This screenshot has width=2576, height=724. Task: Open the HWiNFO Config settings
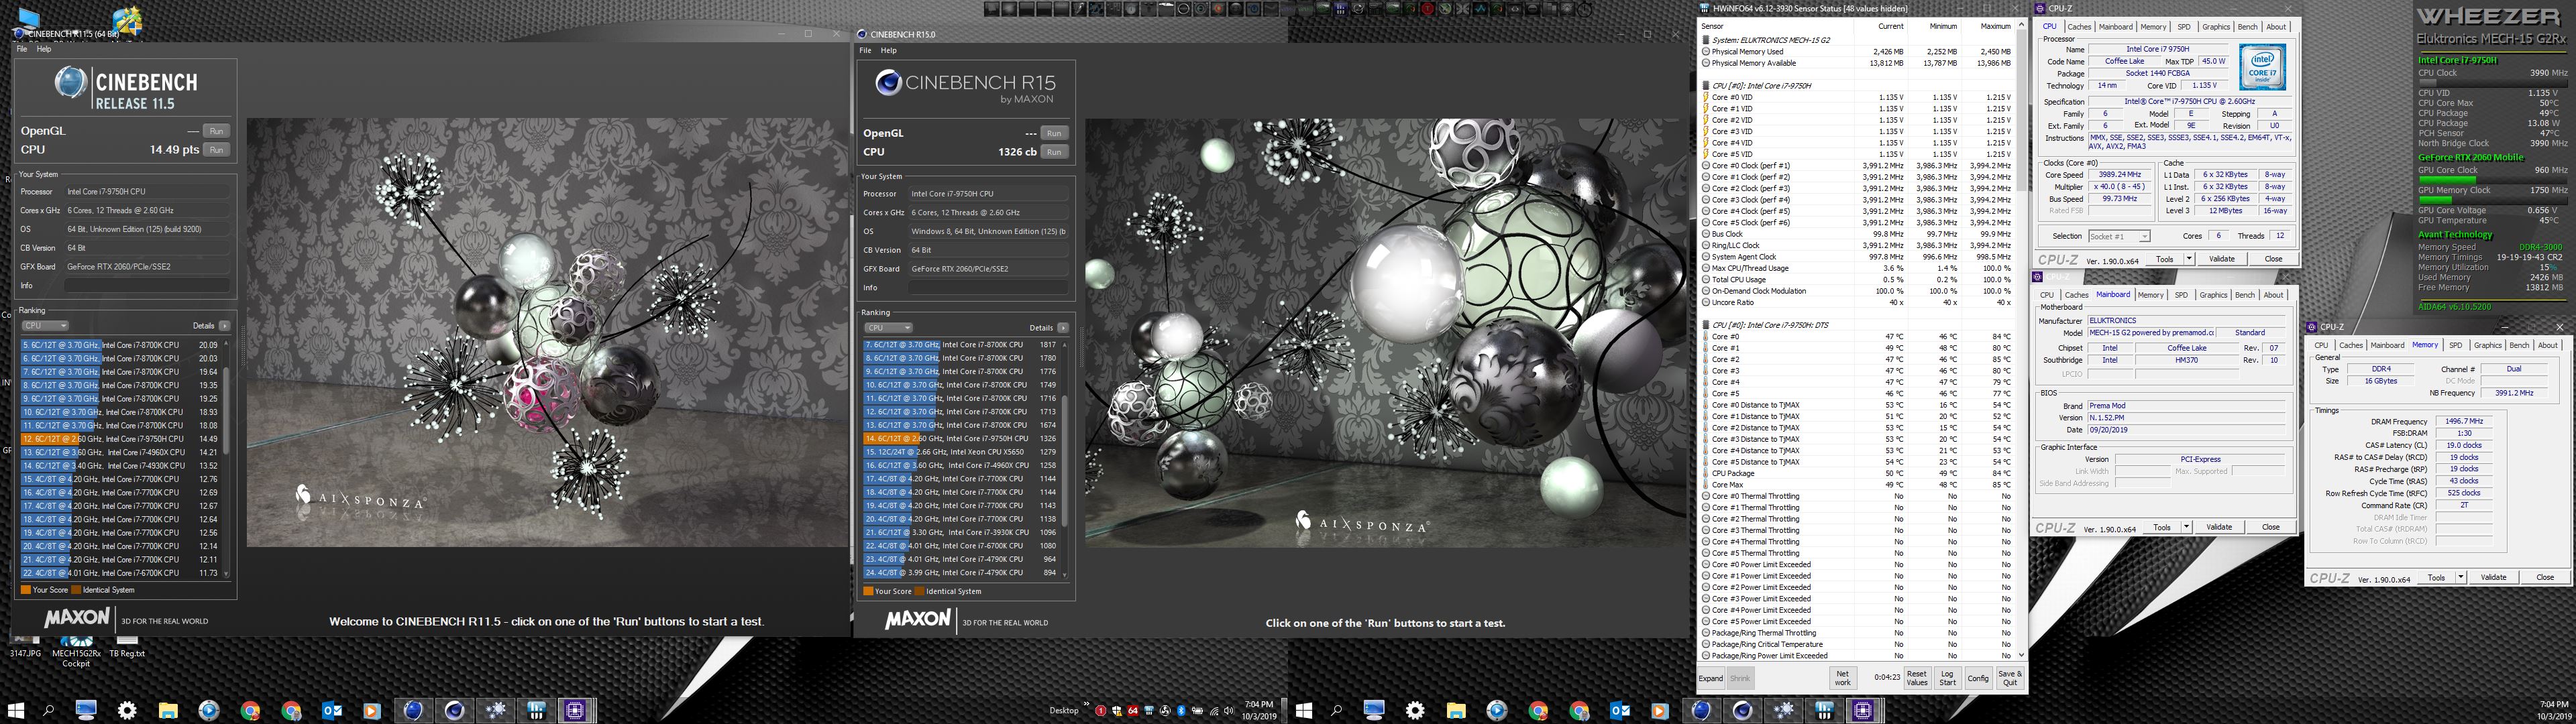1977,678
